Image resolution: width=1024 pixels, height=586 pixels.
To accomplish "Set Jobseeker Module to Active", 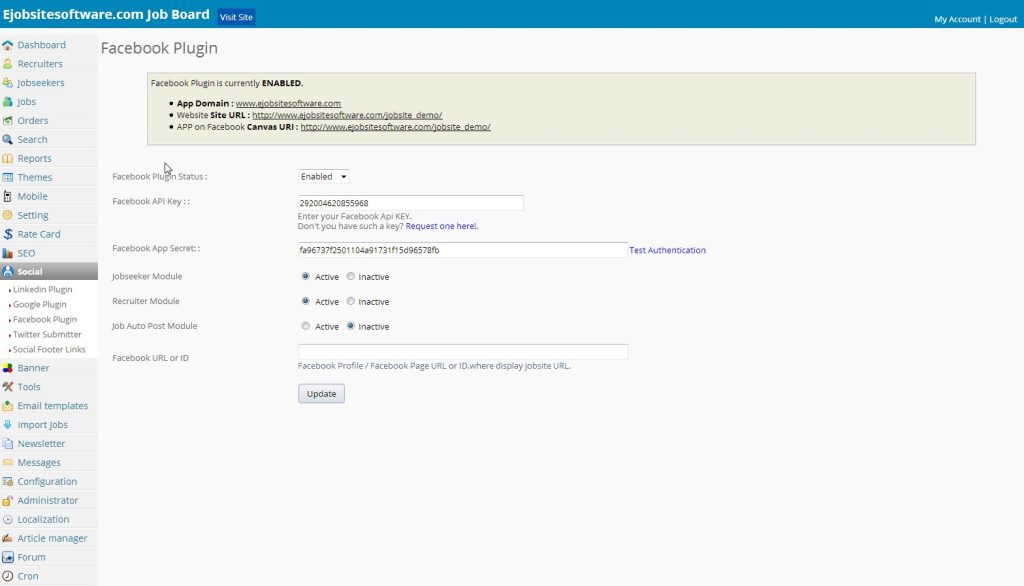I will point(306,276).
